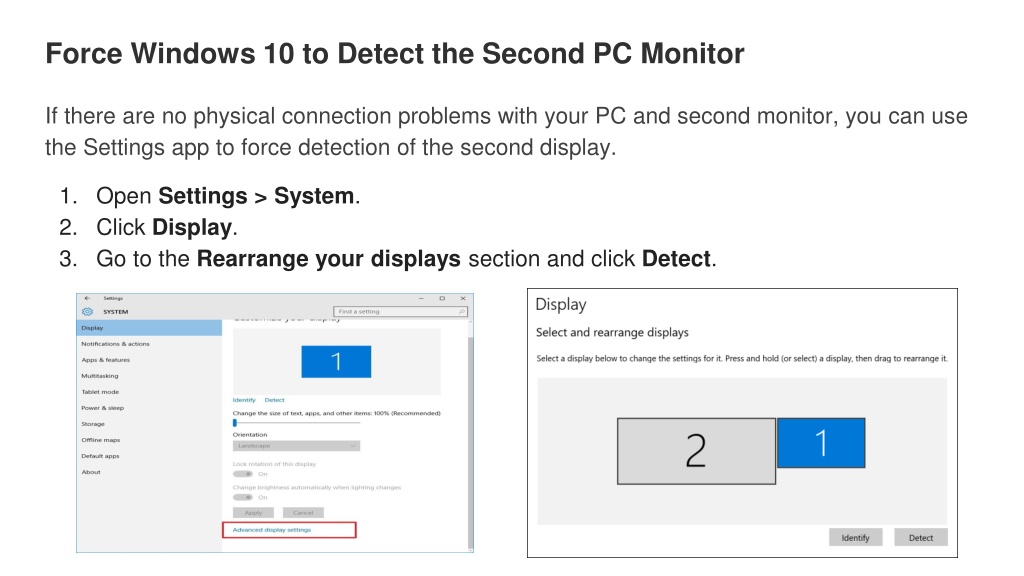
Task: Open Power & sleep settings
Action: 103,408
